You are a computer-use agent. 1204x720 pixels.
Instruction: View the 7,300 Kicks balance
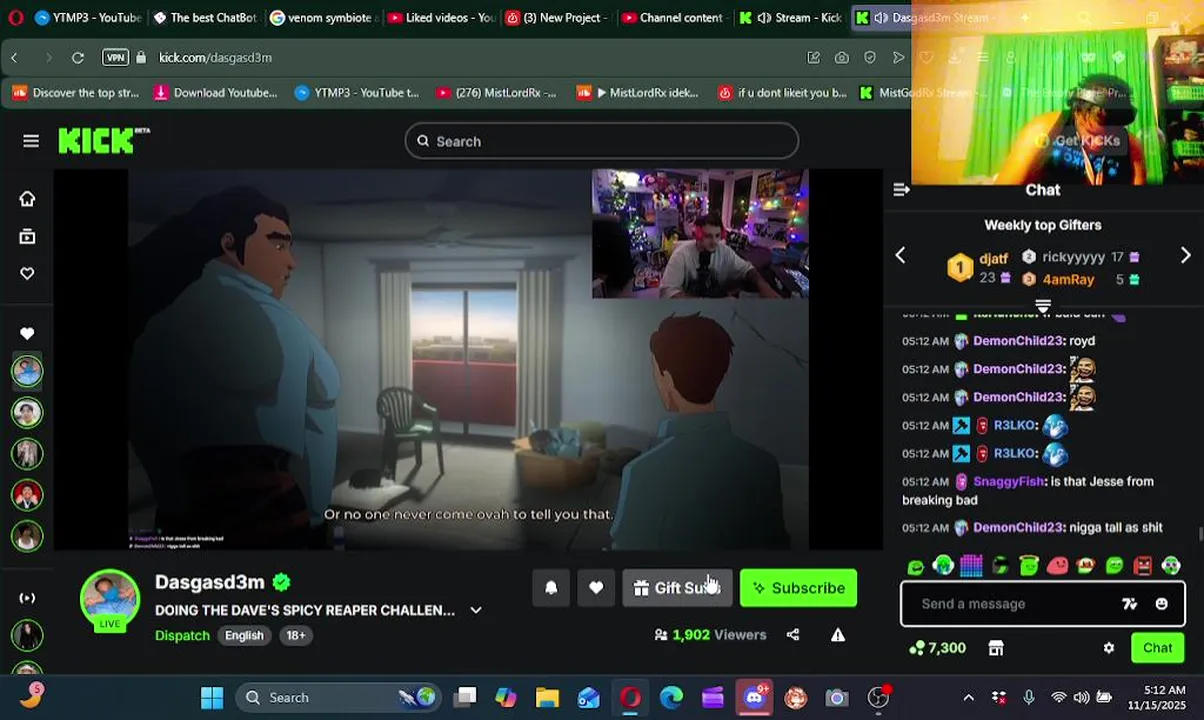pos(937,648)
